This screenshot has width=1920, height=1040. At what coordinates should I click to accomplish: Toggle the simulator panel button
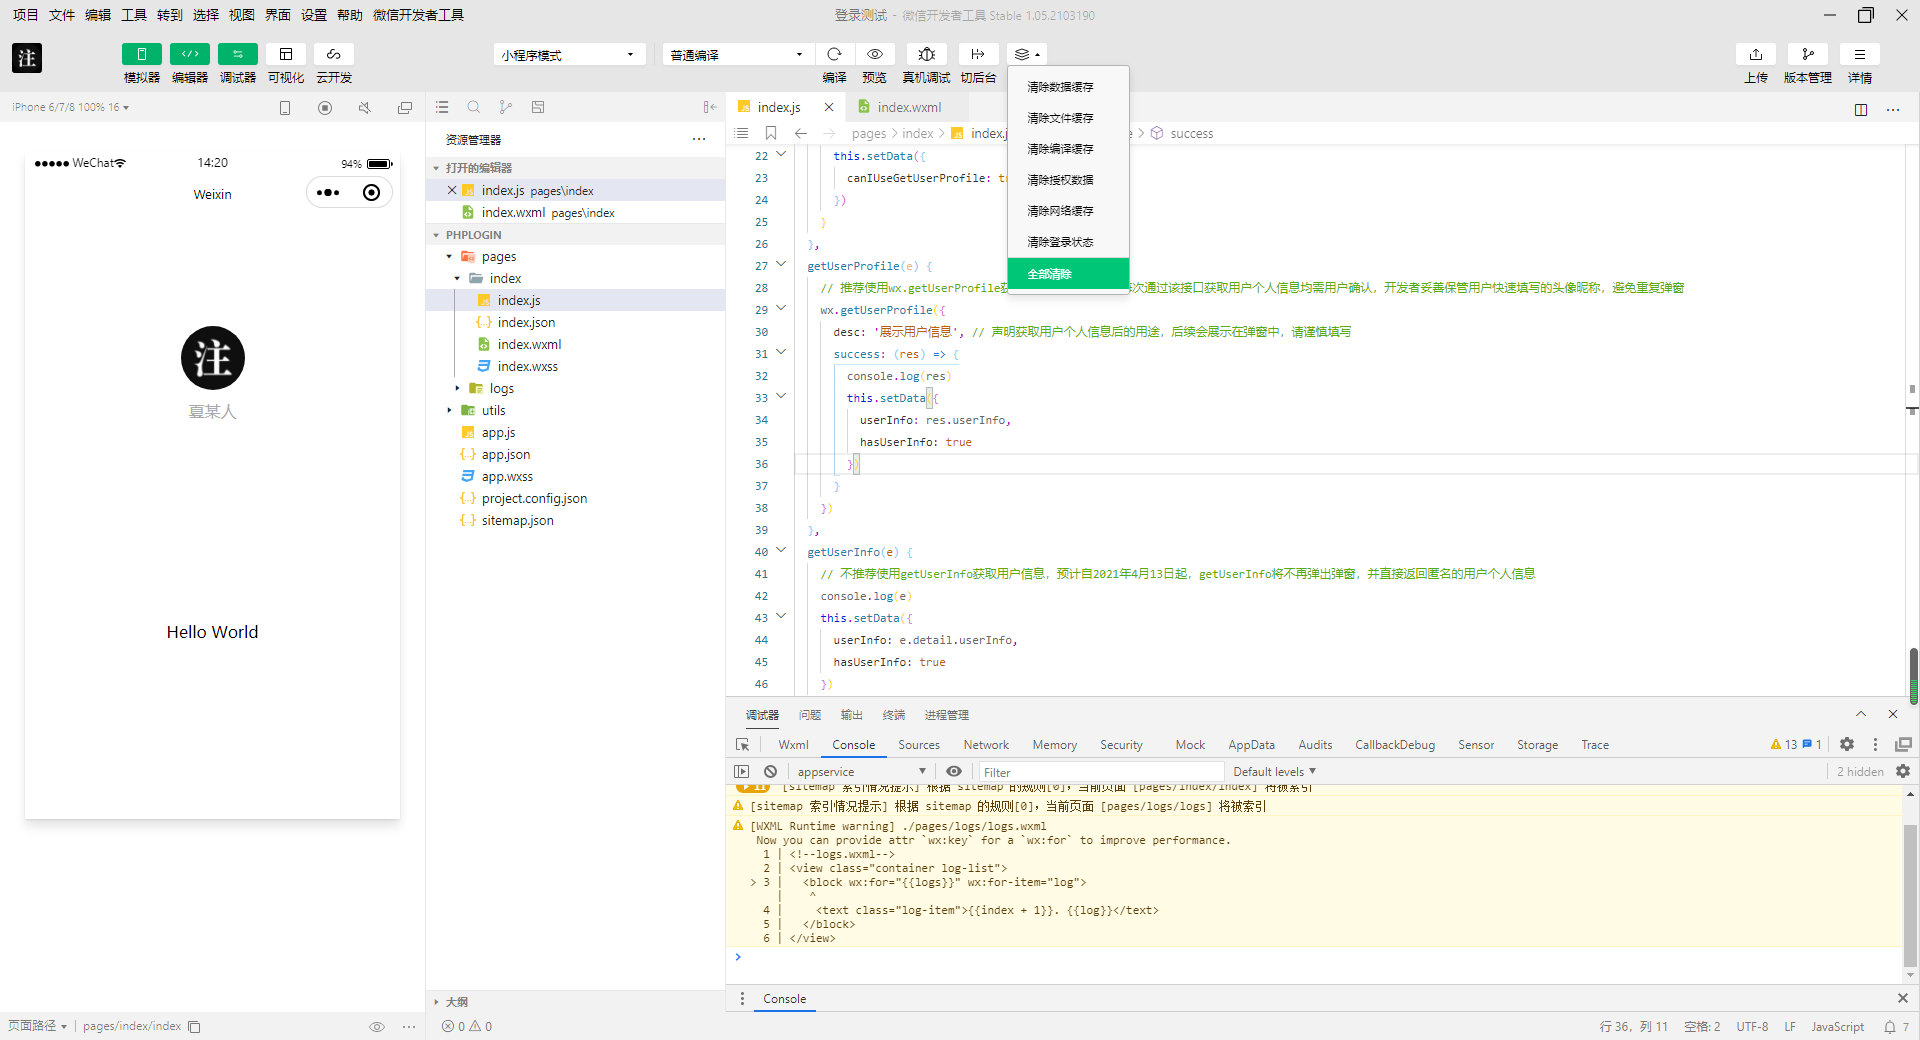141,54
